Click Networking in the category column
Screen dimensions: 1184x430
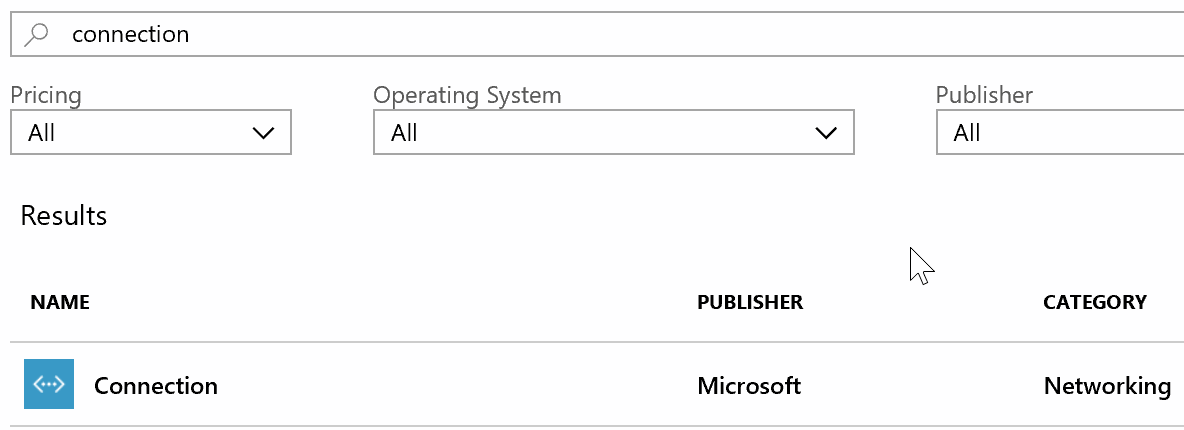pos(1107,386)
